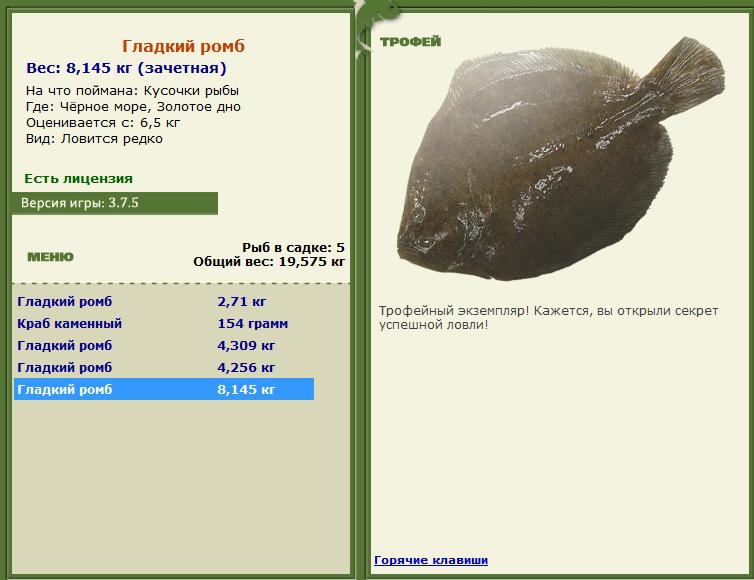Open the Горячие клавиши link
Viewport: 754px width, 580px height.
pyautogui.click(x=431, y=560)
